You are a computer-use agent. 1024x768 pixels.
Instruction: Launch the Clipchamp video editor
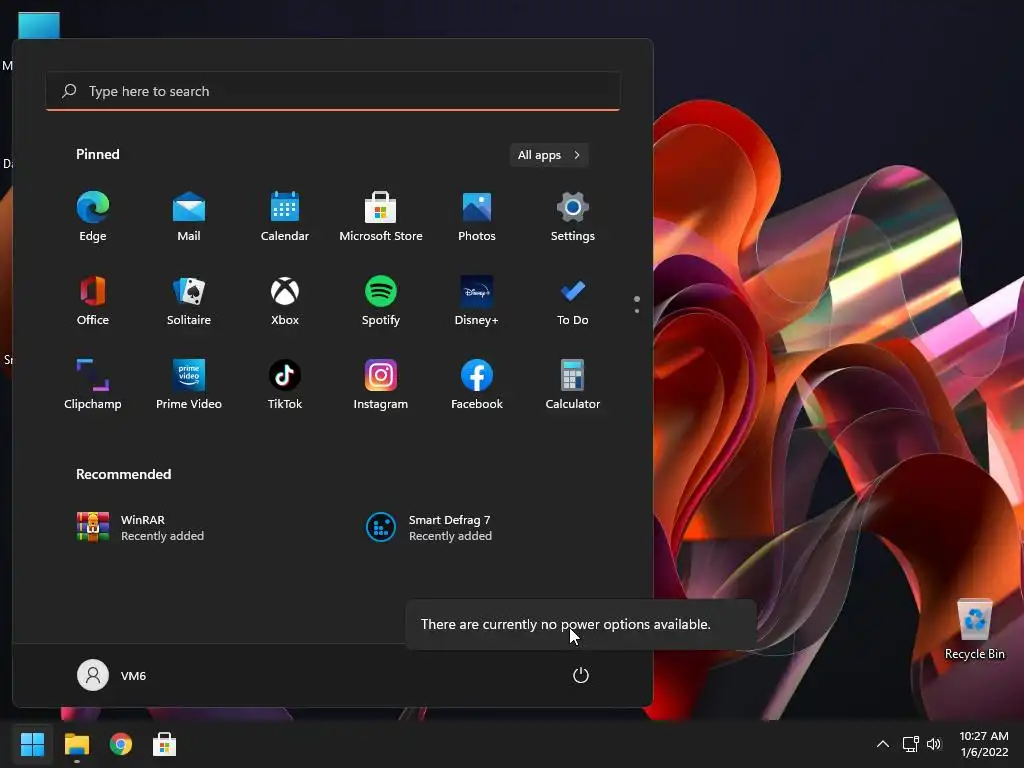[93, 385]
